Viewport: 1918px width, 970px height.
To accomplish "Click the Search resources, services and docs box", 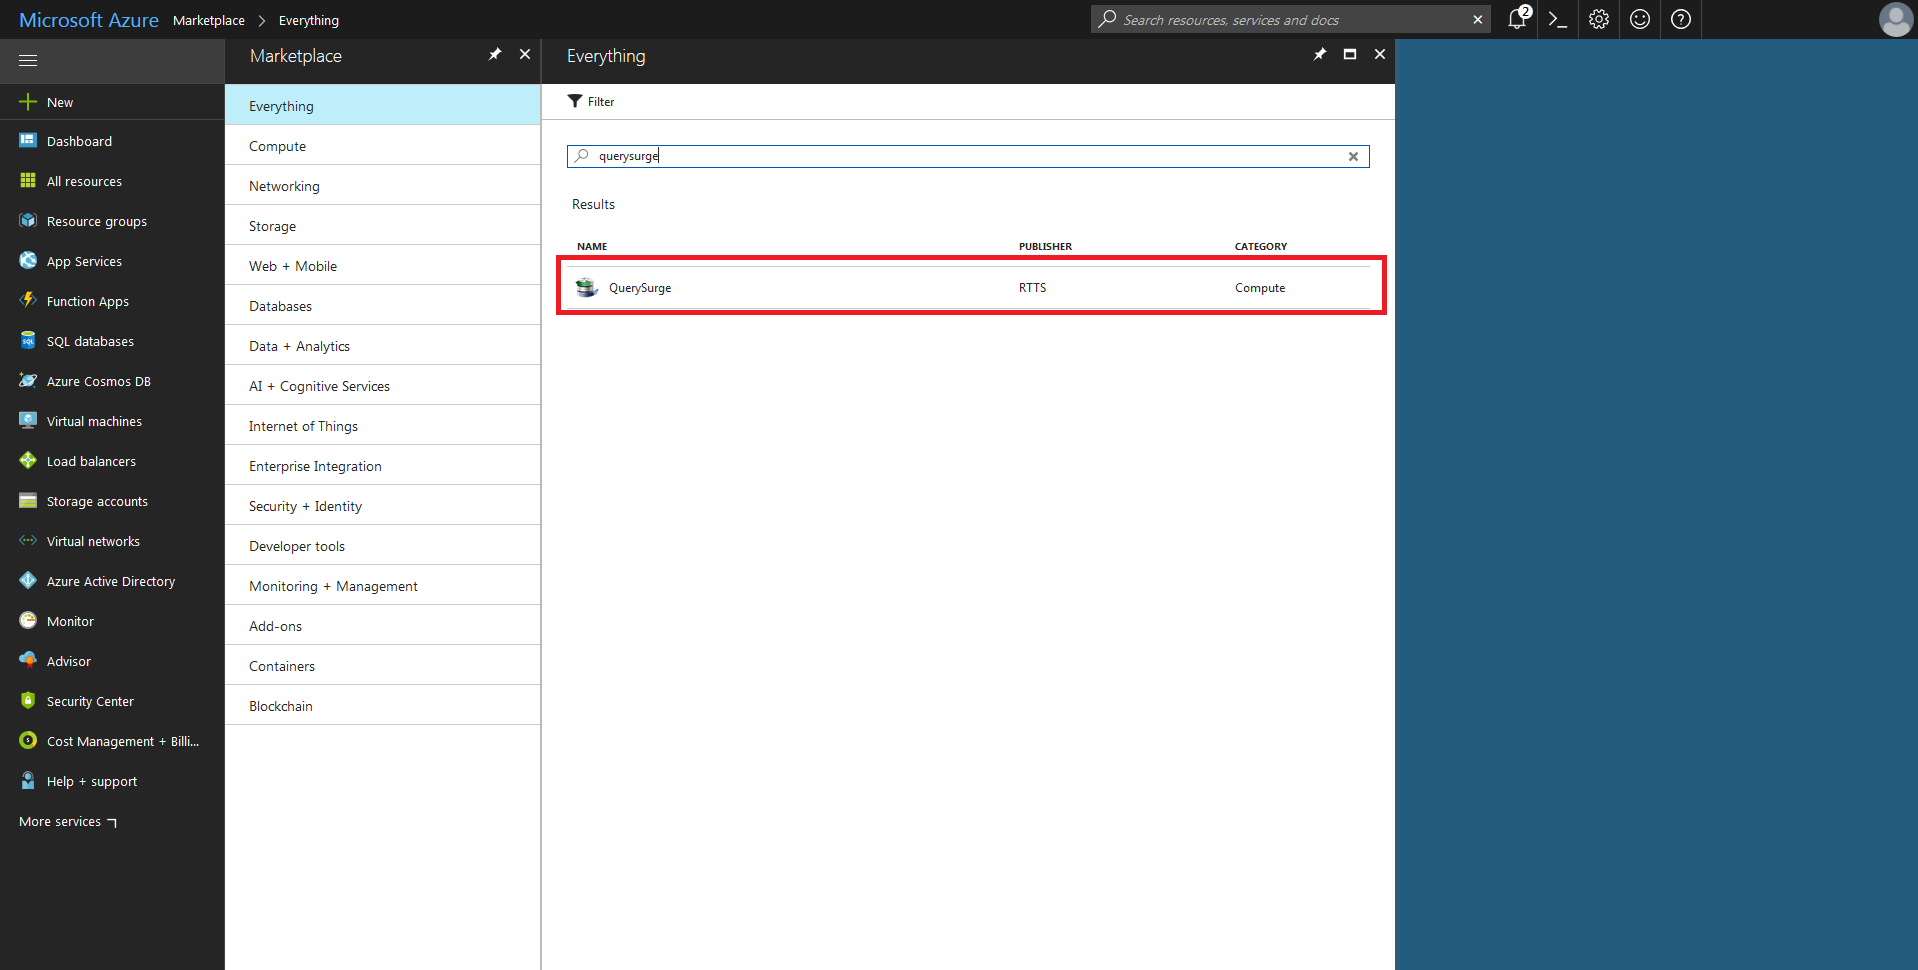I will [x=1290, y=20].
